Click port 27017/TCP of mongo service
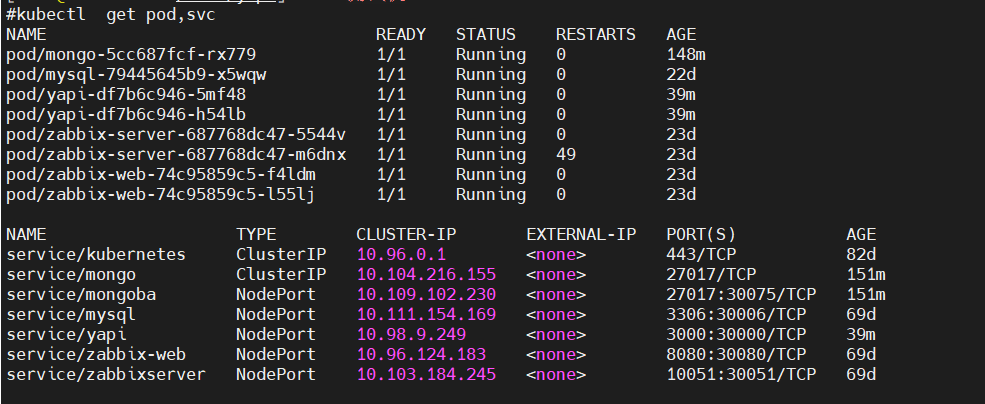985x404 pixels. 710,275
